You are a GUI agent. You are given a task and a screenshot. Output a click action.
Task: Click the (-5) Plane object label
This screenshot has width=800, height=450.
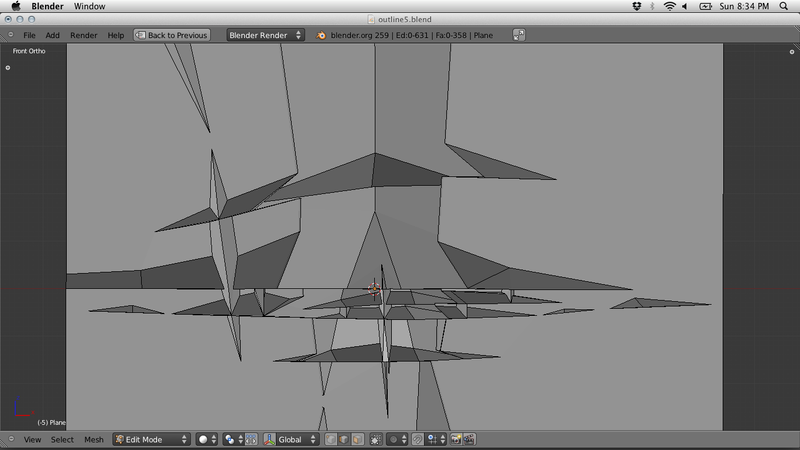[x=52, y=422]
